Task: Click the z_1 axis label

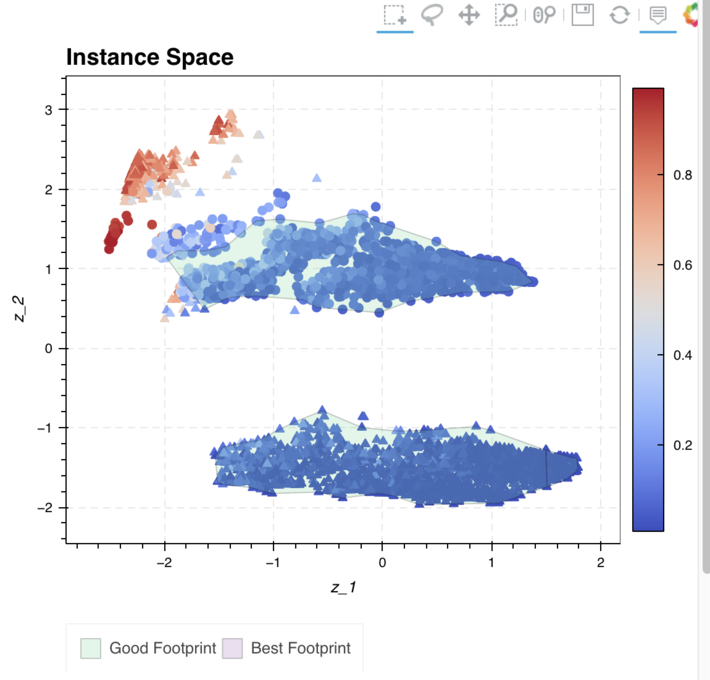Action: coord(344,587)
